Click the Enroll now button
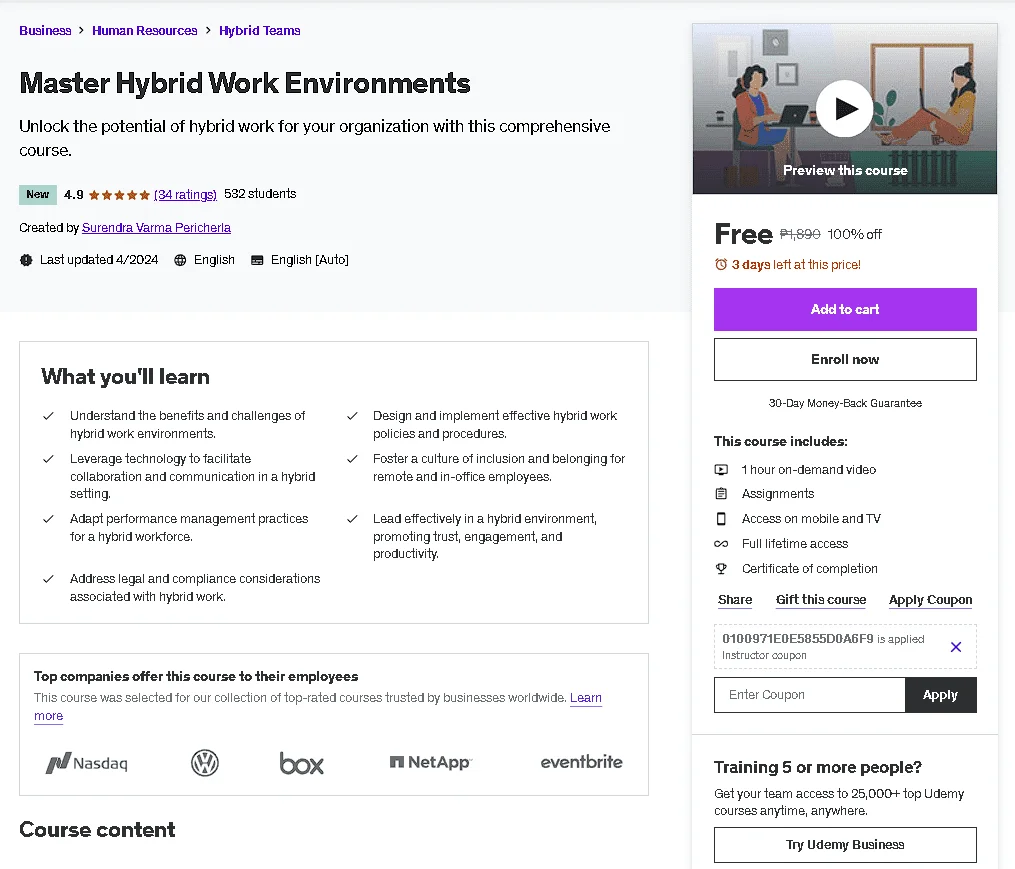Screen dimensions: 1015x869 [x=845, y=359]
